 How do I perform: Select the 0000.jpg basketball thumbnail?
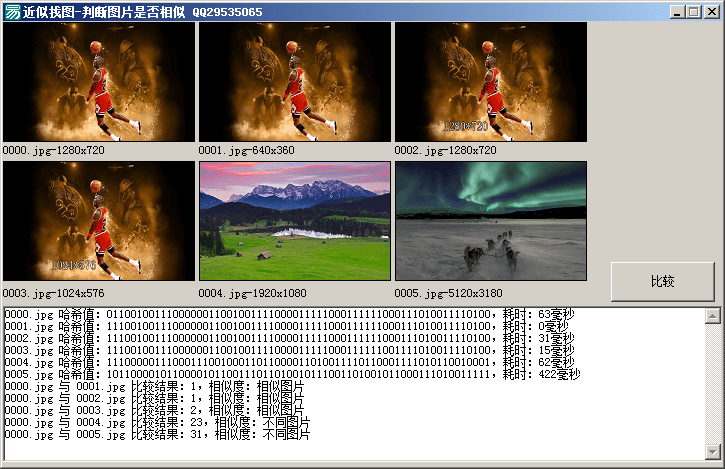coord(99,82)
